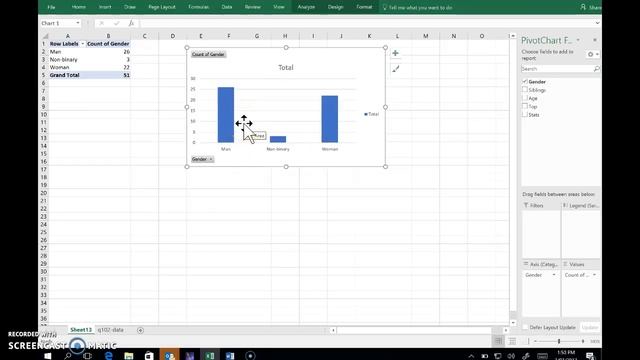Open the Gender item dropdown in Axis area
Screen dimensions: 640x360
554,275
